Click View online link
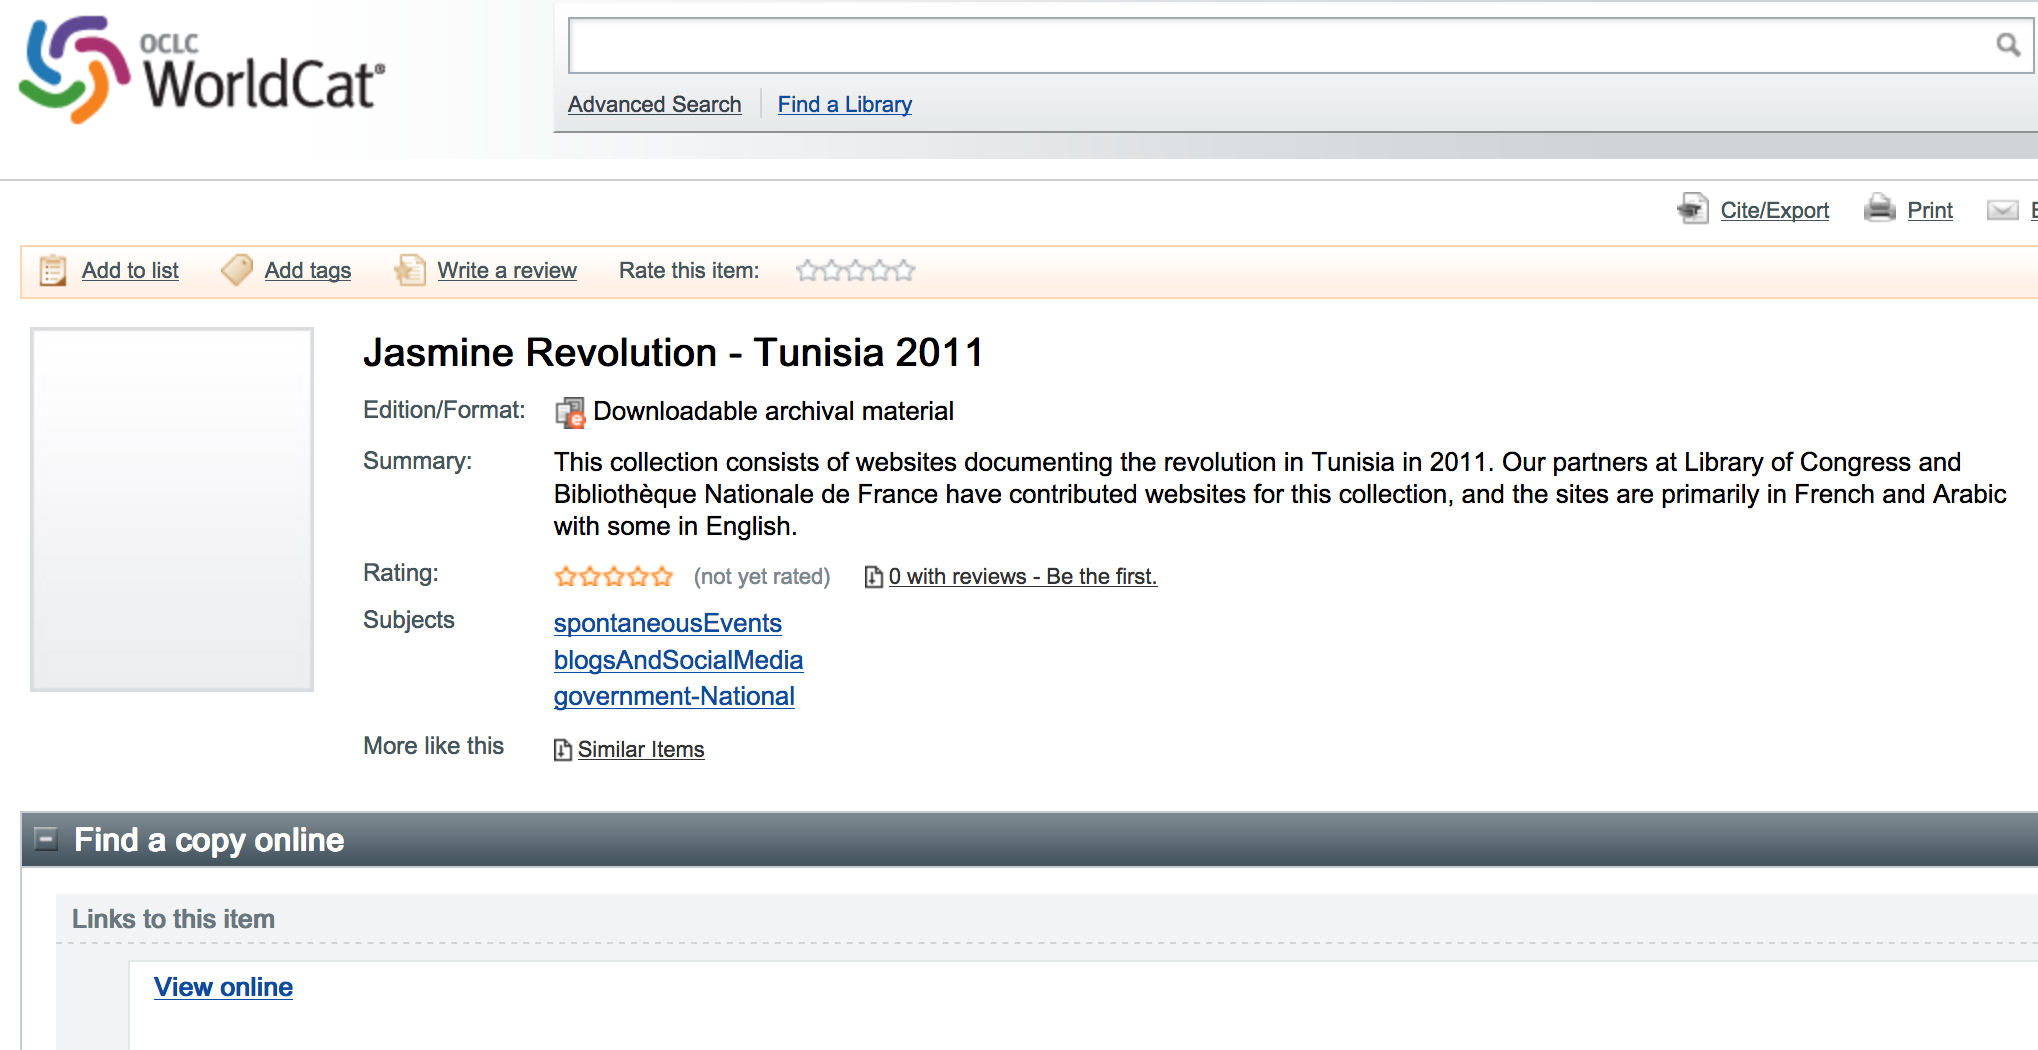Screen dimensions: 2038x1050 click(223, 987)
